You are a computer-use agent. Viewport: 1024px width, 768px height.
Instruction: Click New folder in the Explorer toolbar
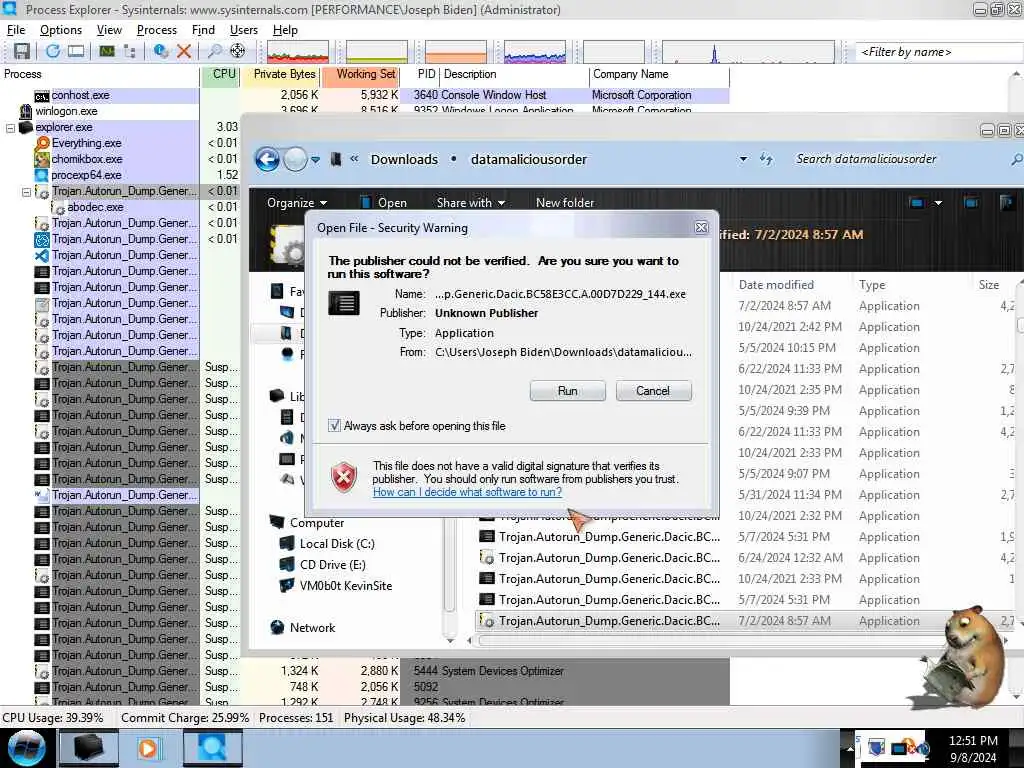click(565, 203)
